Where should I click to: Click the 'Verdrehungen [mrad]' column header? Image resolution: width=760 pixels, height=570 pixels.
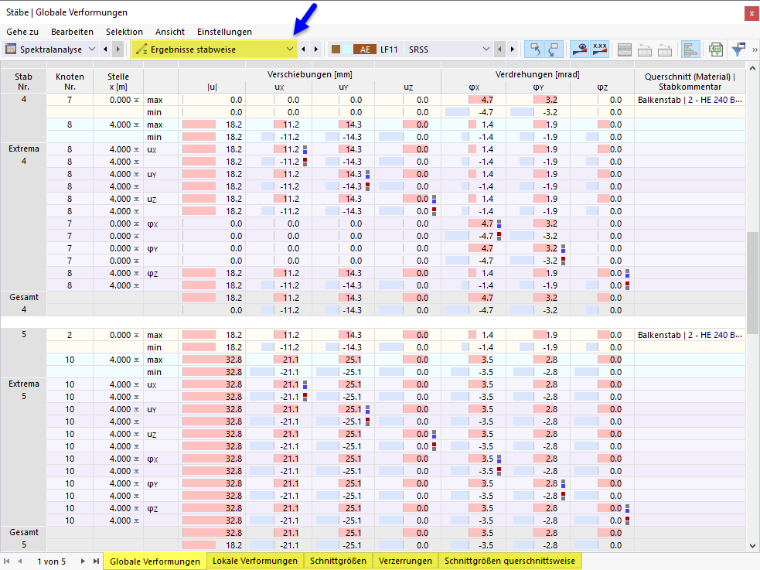tap(538, 75)
